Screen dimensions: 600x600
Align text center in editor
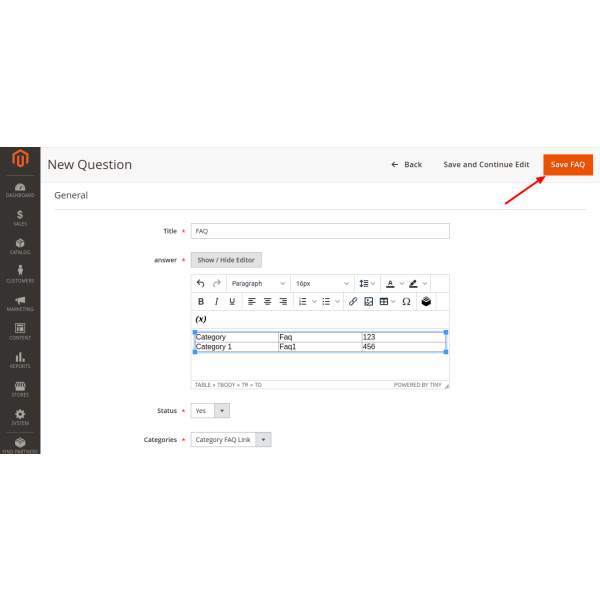click(x=267, y=302)
